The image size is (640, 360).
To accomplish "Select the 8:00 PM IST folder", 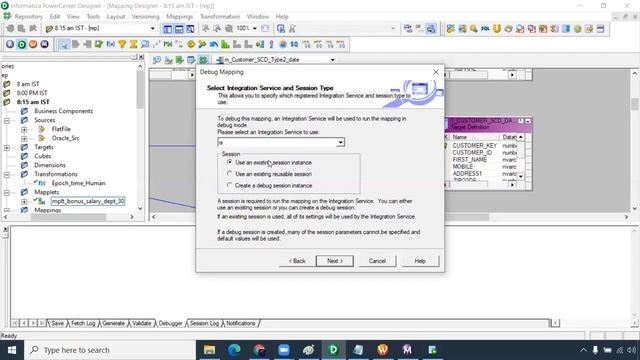I will coord(32,93).
